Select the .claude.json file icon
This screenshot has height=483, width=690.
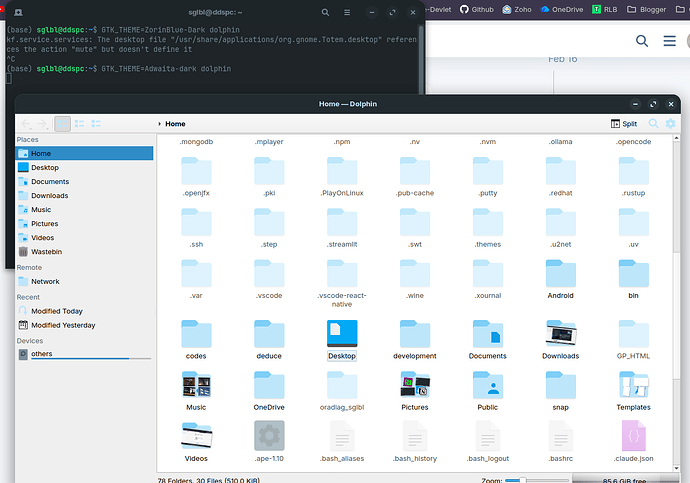coord(633,436)
